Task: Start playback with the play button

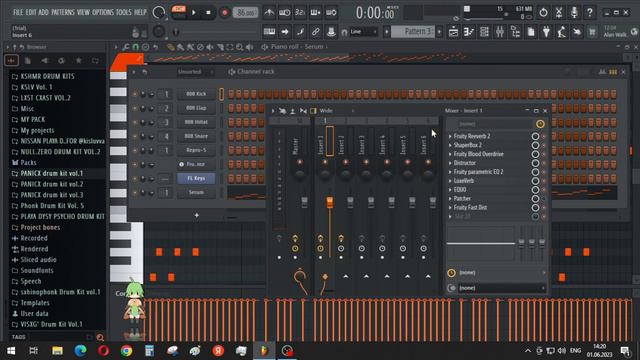Action: pyautogui.click(x=194, y=13)
